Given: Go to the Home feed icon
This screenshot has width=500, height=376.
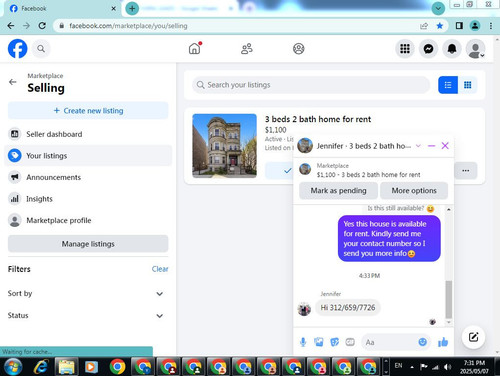Looking at the screenshot, I should tap(195, 49).
